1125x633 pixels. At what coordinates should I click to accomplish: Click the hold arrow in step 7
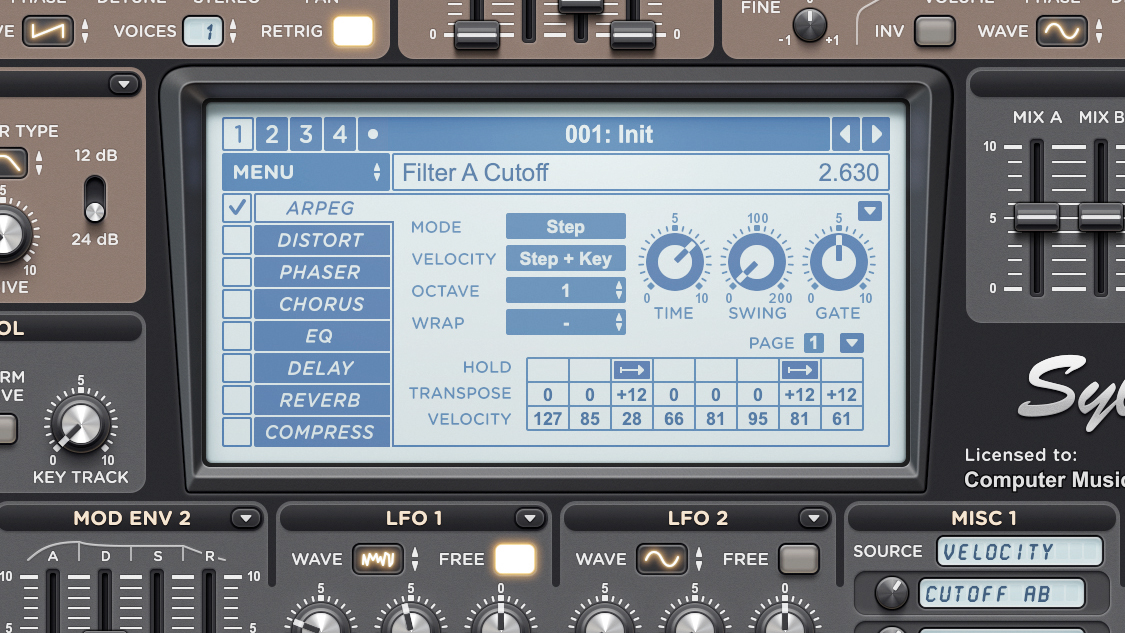(799, 370)
